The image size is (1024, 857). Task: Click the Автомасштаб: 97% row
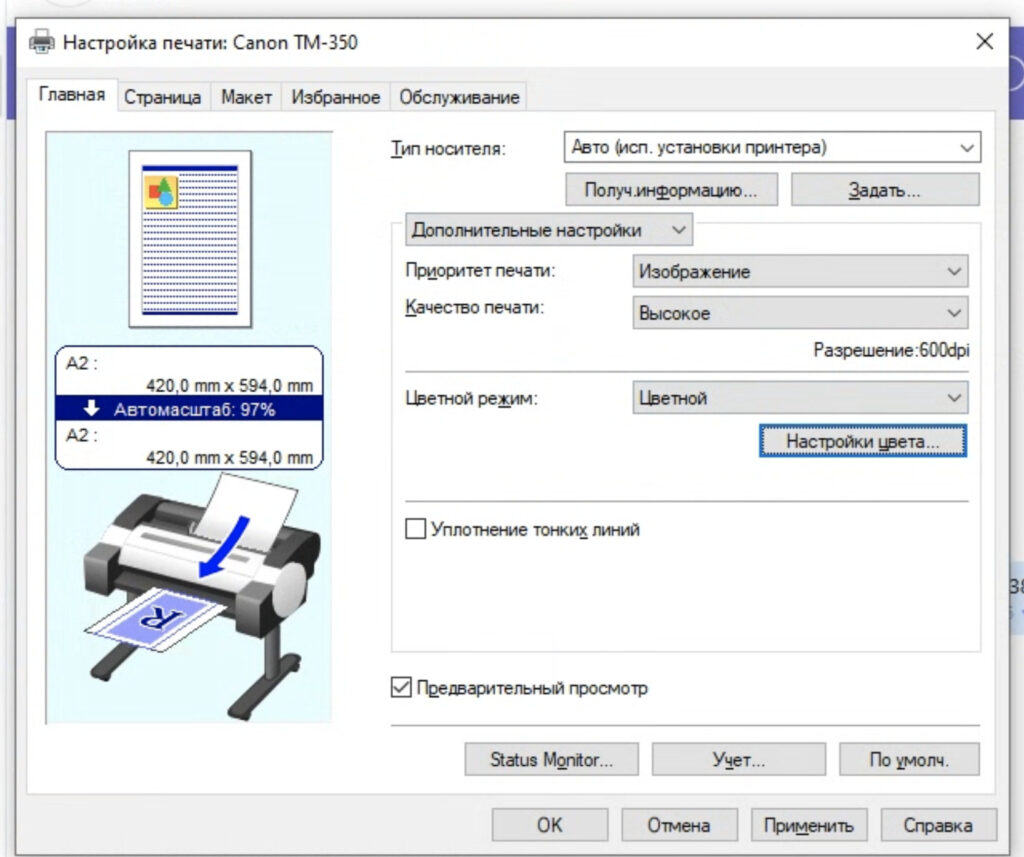(189, 408)
